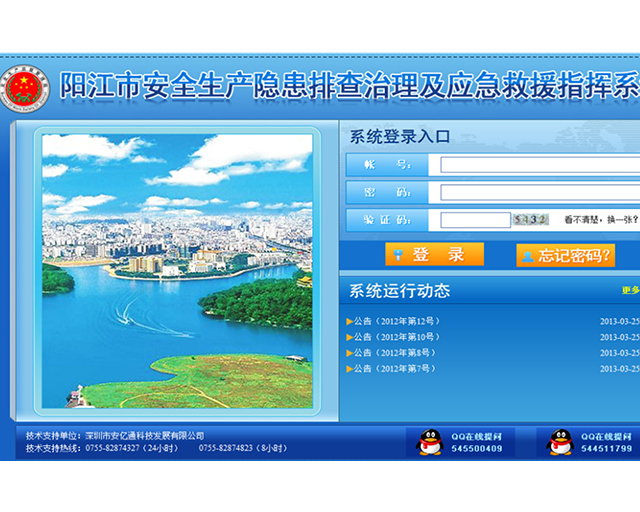Focus the 密码 password input field

[540, 192]
